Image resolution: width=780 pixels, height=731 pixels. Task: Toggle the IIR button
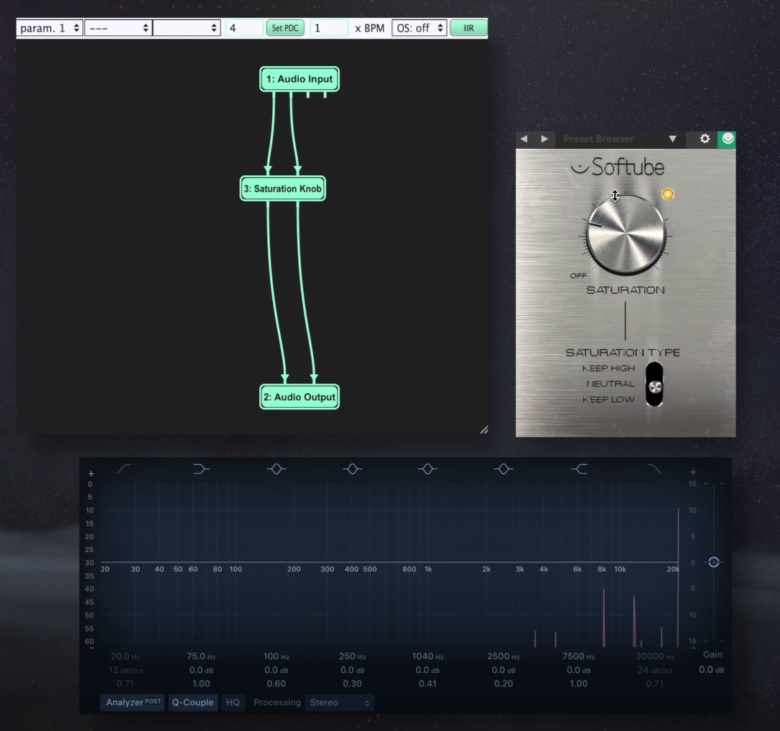point(469,28)
